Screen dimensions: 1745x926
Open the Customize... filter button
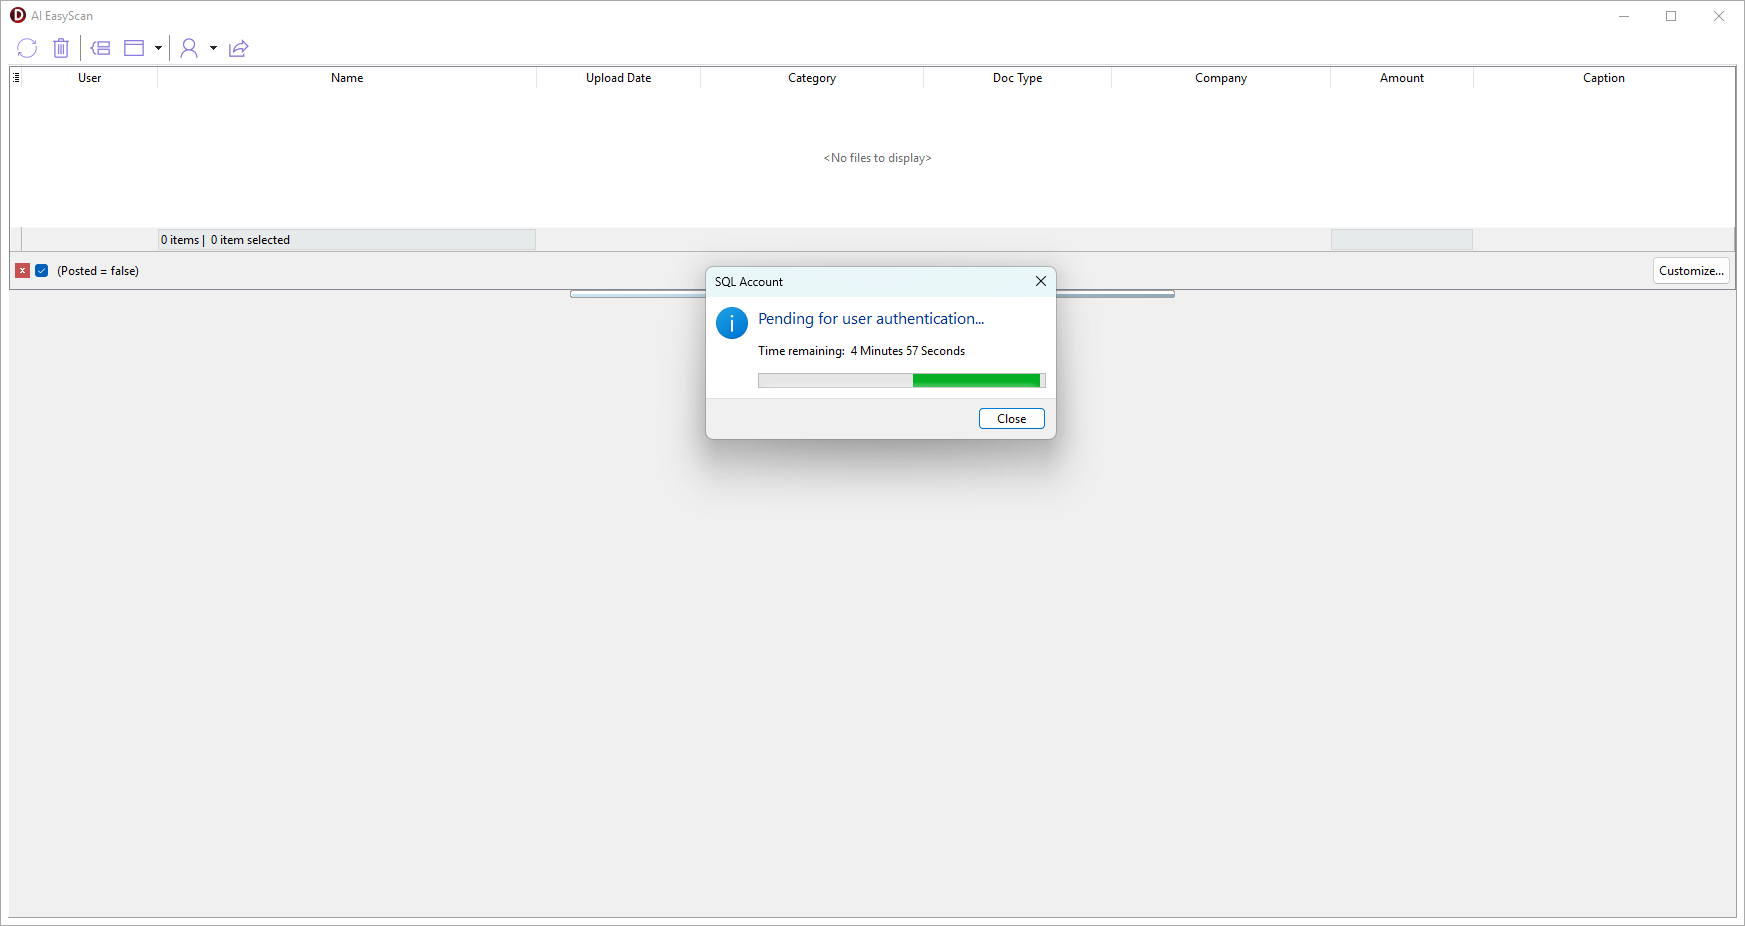point(1690,271)
